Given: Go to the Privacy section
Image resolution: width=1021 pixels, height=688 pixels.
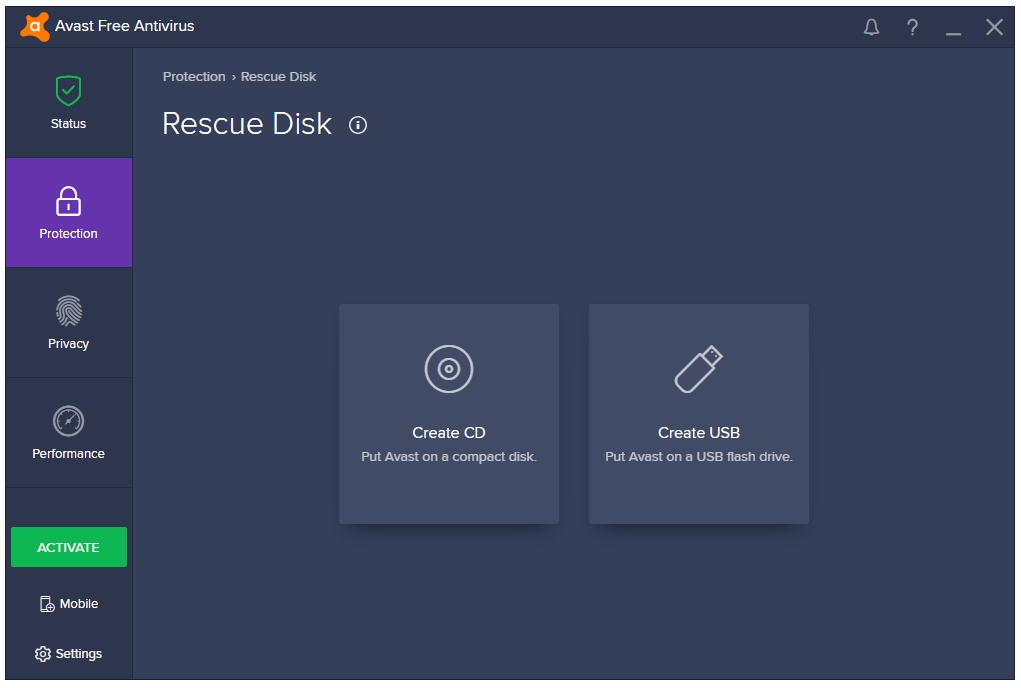Looking at the screenshot, I should (x=68, y=323).
